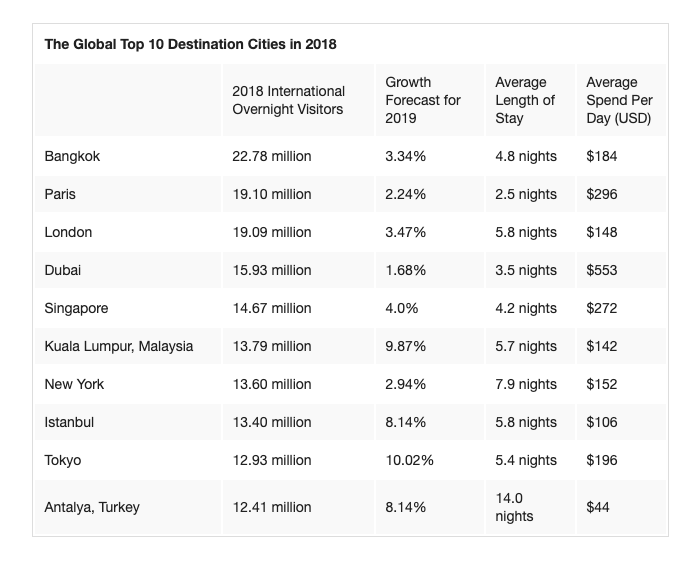Click the table title 'The Global Top 10 Destination Cities in 2018'
This screenshot has height=568, width=697.
[190, 44]
